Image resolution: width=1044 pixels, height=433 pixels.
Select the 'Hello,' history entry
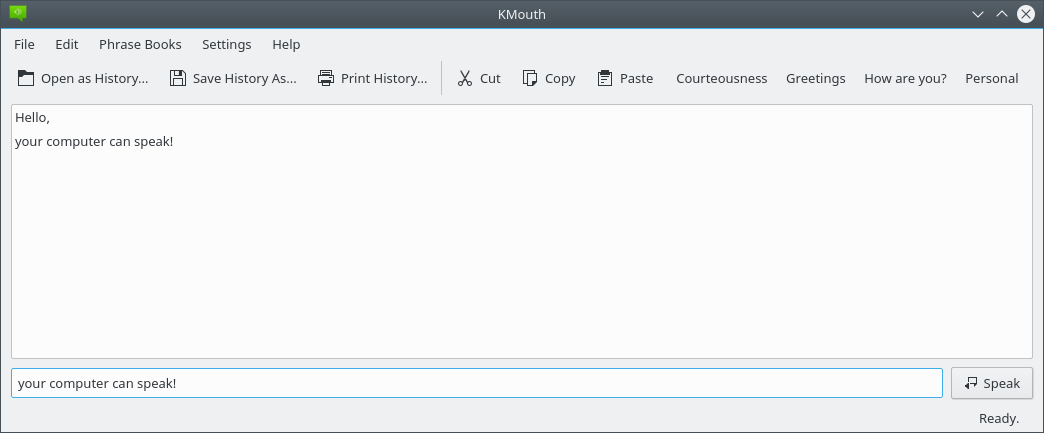[x=33, y=119]
